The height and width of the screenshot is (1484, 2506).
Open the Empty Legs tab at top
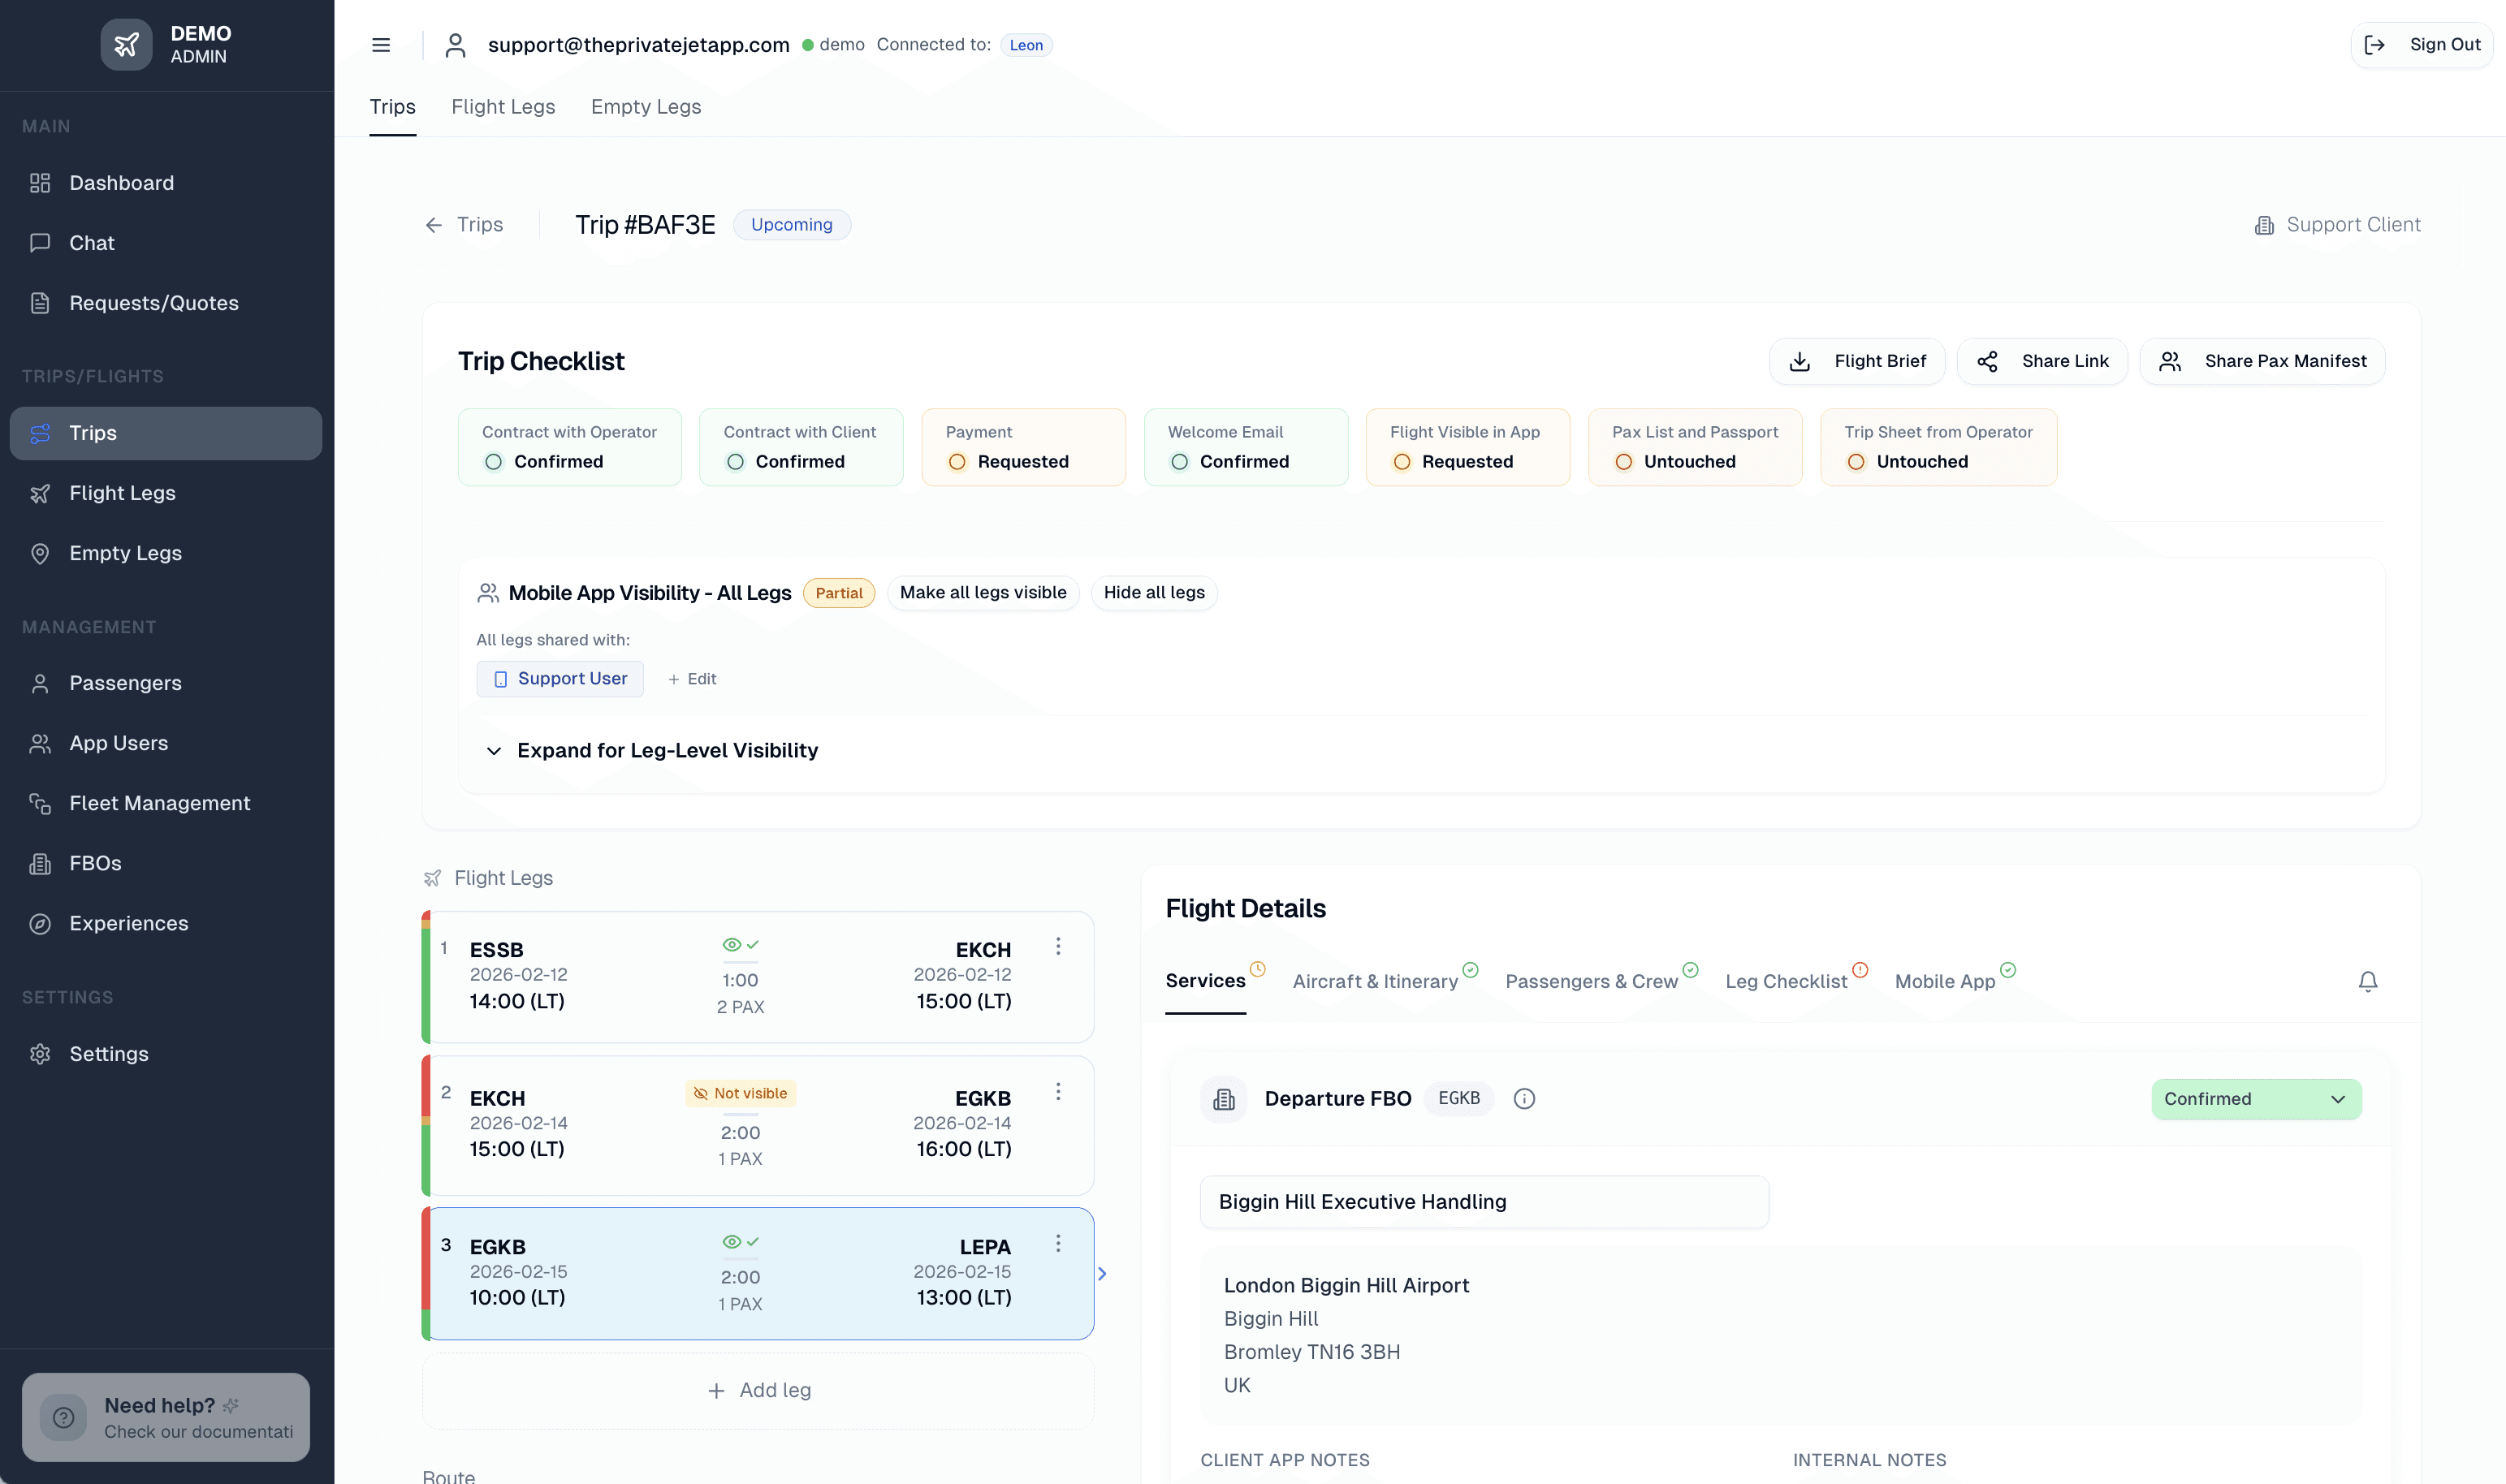(645, 107)
